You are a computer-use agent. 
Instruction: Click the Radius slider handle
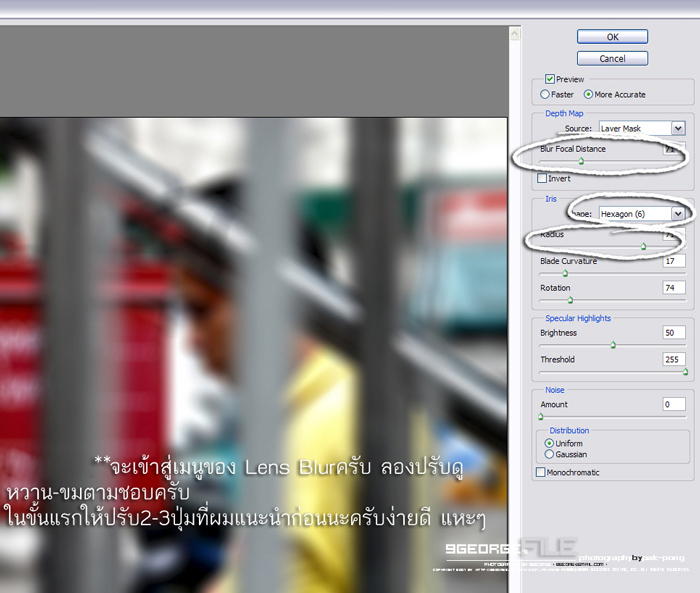tap(643, 246)
